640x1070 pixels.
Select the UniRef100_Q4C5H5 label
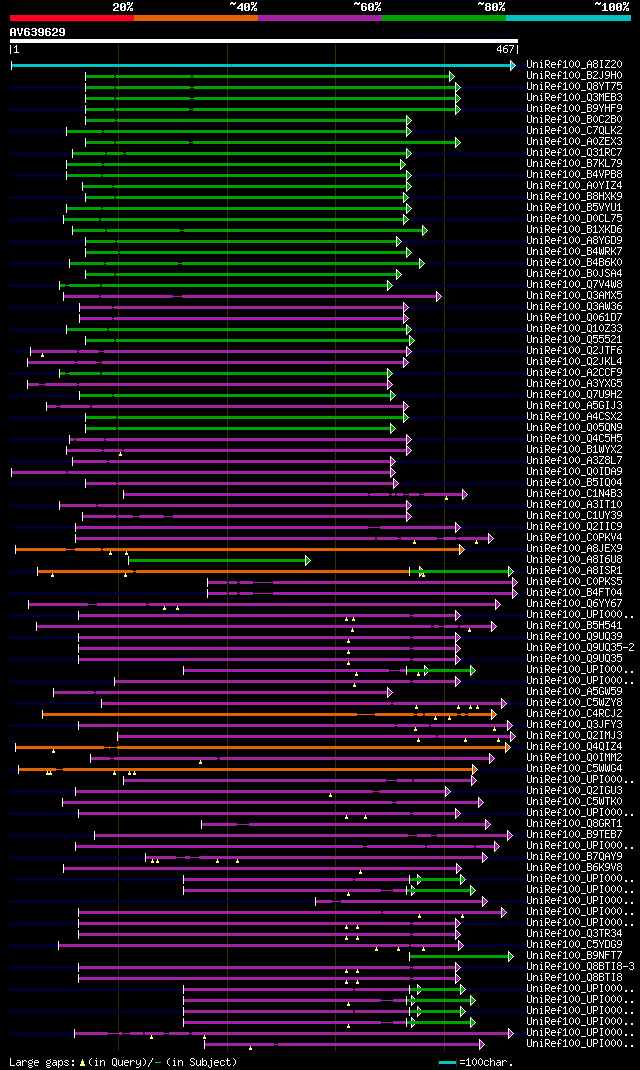[574, 439]
